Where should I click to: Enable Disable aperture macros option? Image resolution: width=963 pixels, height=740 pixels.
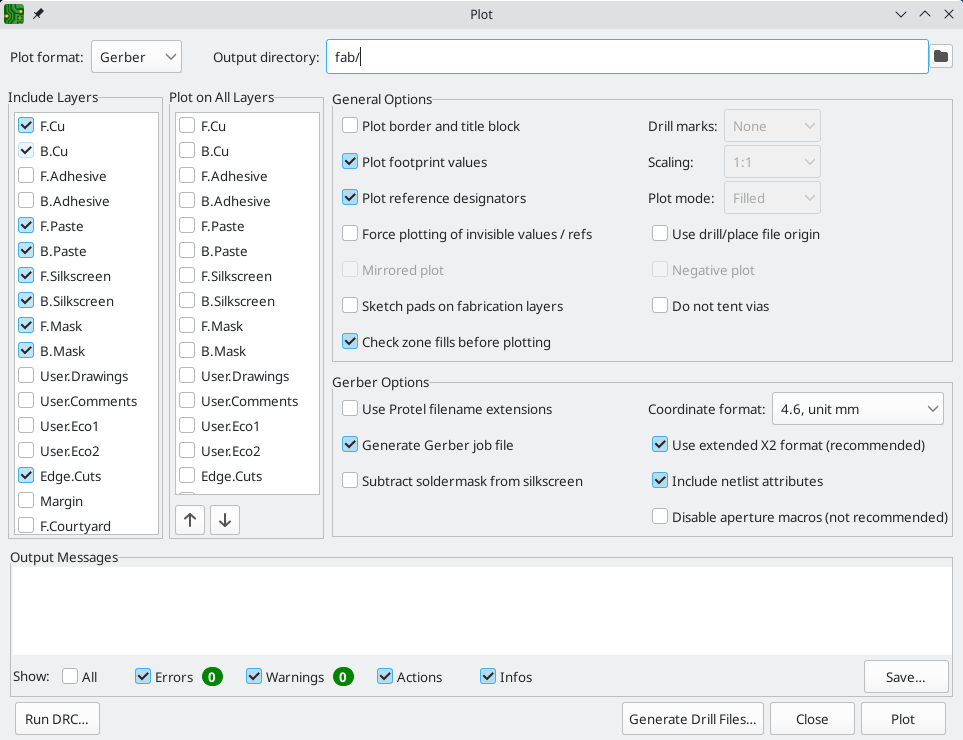pyautogui.click(x=660, y=517)
